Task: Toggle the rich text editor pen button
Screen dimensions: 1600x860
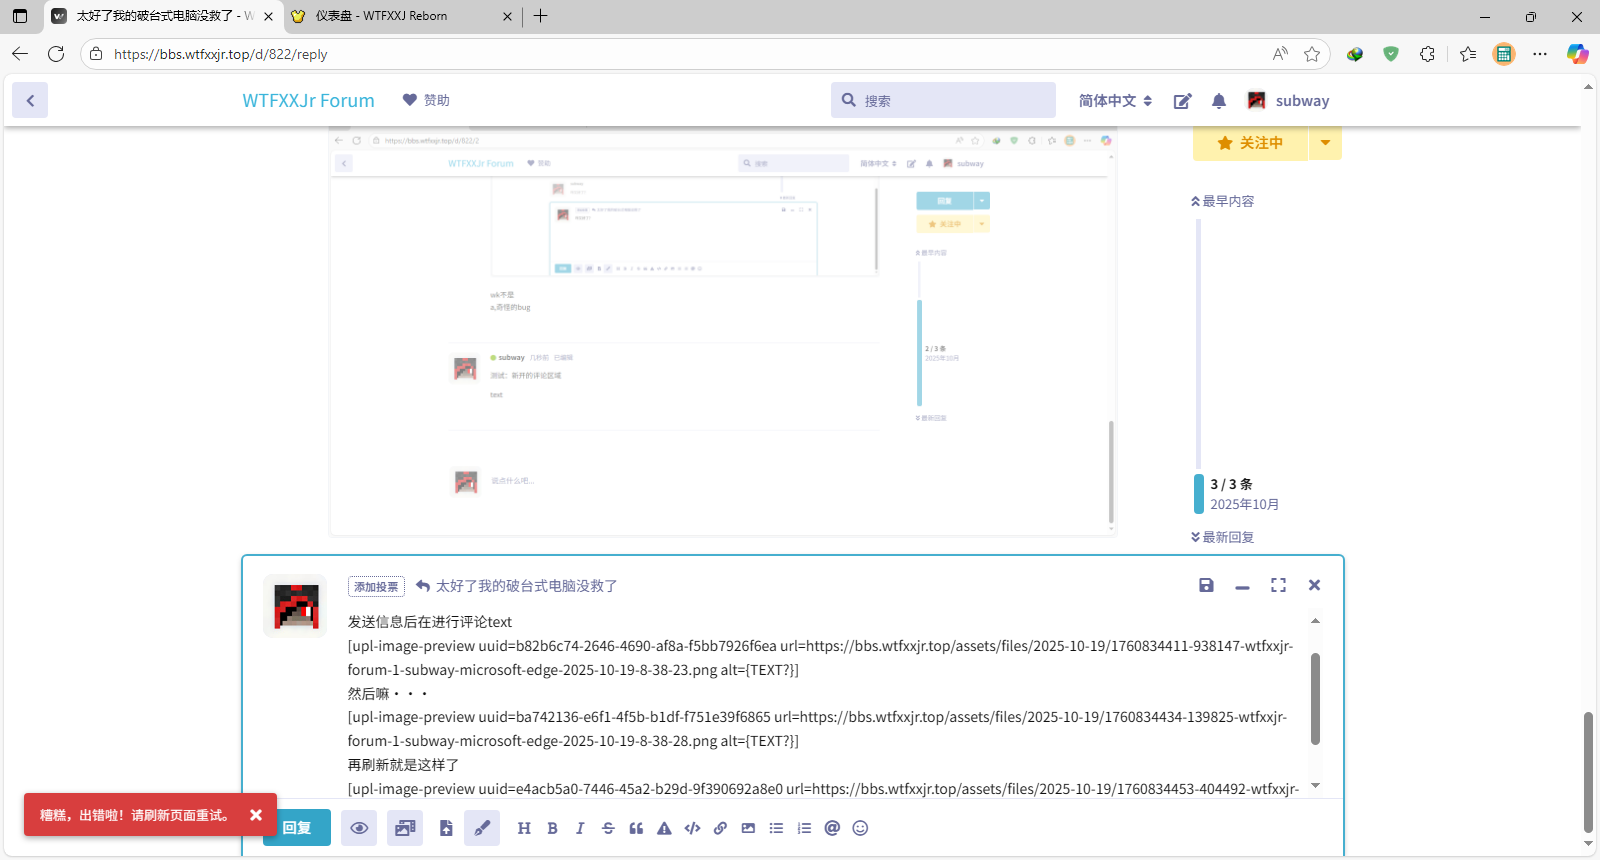Action: pos(482,828)
